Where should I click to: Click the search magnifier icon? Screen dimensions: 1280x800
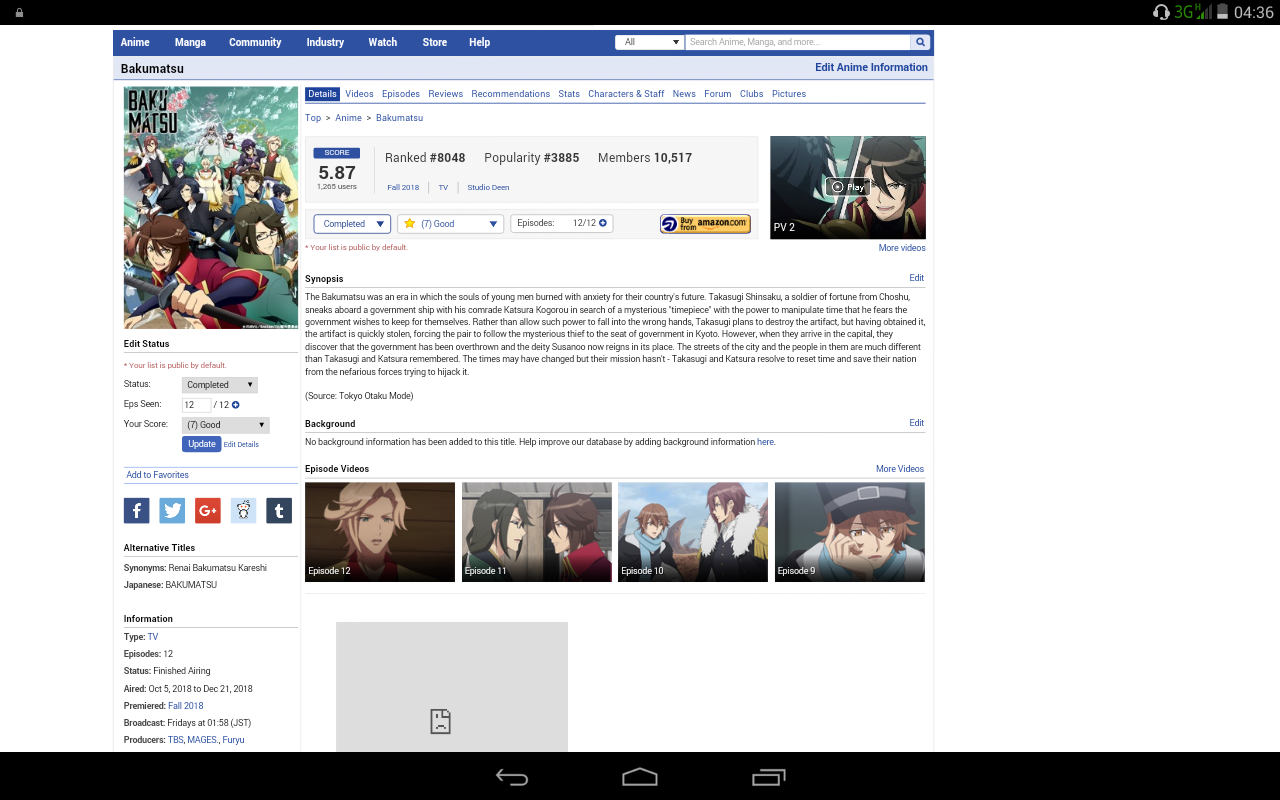[920, 42]
